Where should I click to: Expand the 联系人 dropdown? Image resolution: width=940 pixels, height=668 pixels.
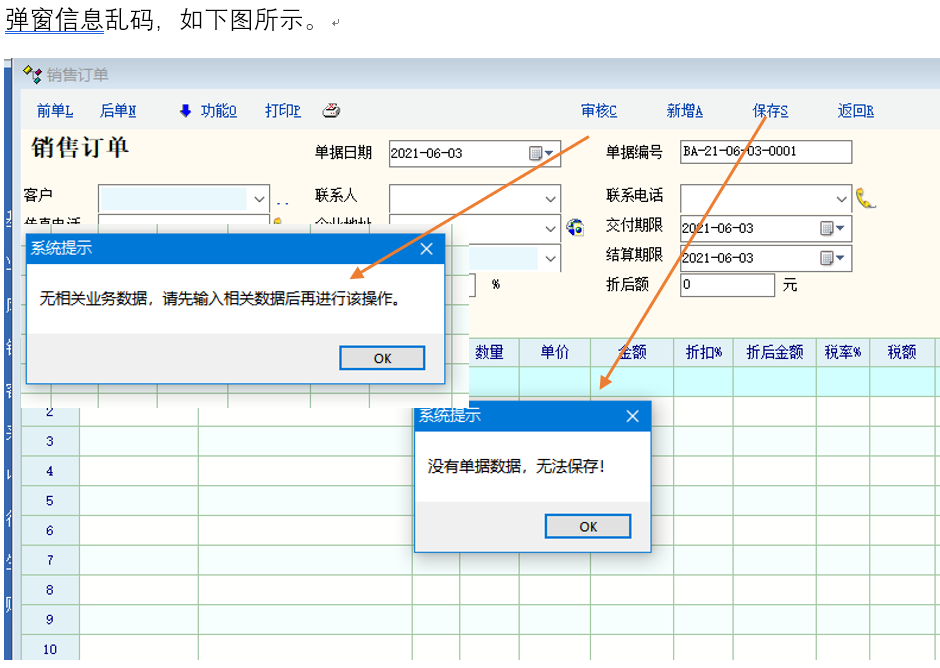click(551, 198)
